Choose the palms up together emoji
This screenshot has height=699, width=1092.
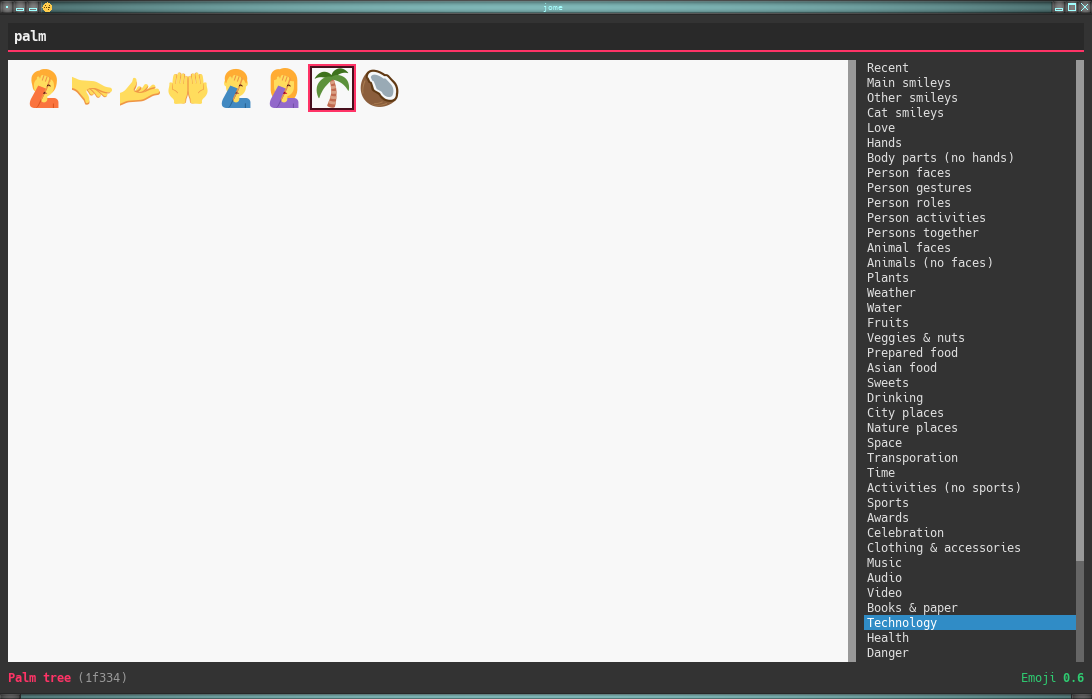click(188, 88)
